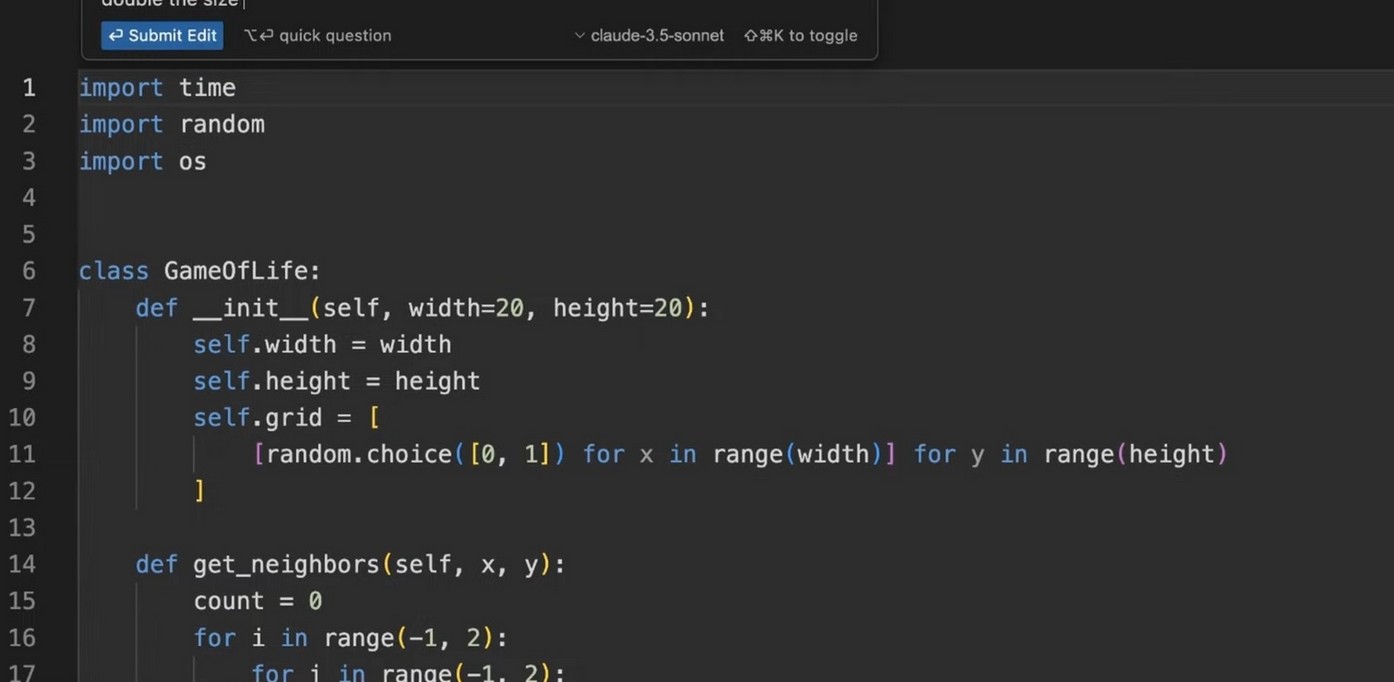Place cursor on the import os line

(x=142, y=161)
